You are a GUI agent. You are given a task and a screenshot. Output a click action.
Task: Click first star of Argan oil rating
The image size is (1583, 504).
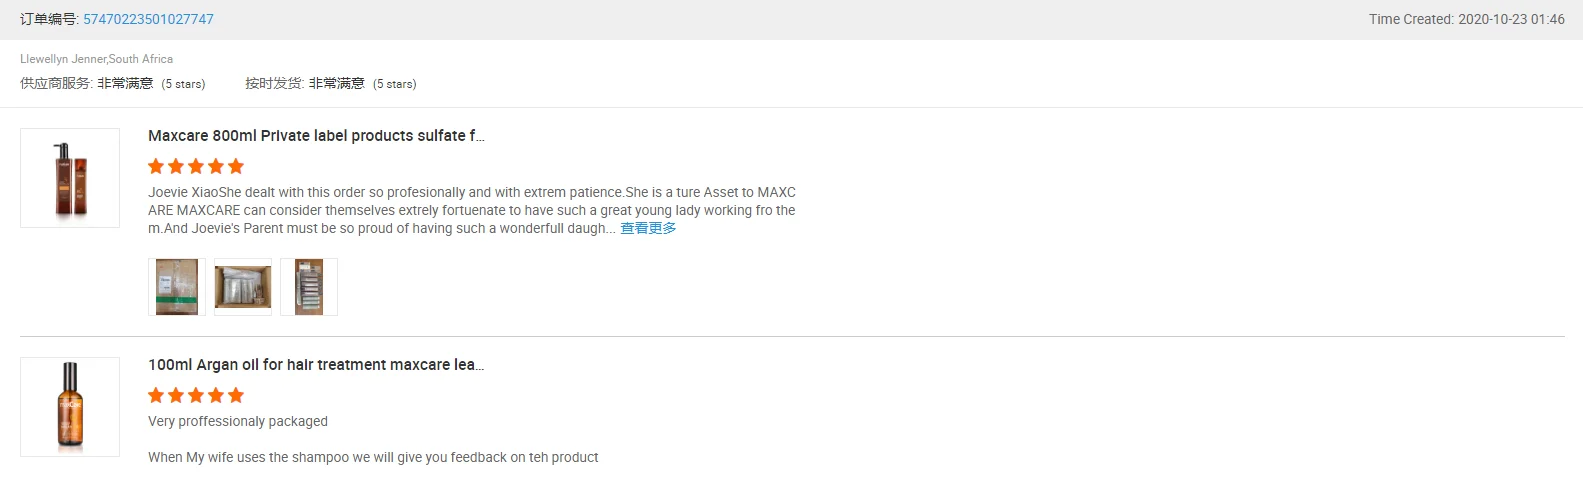pyautogui.click(x=156, y=395)
